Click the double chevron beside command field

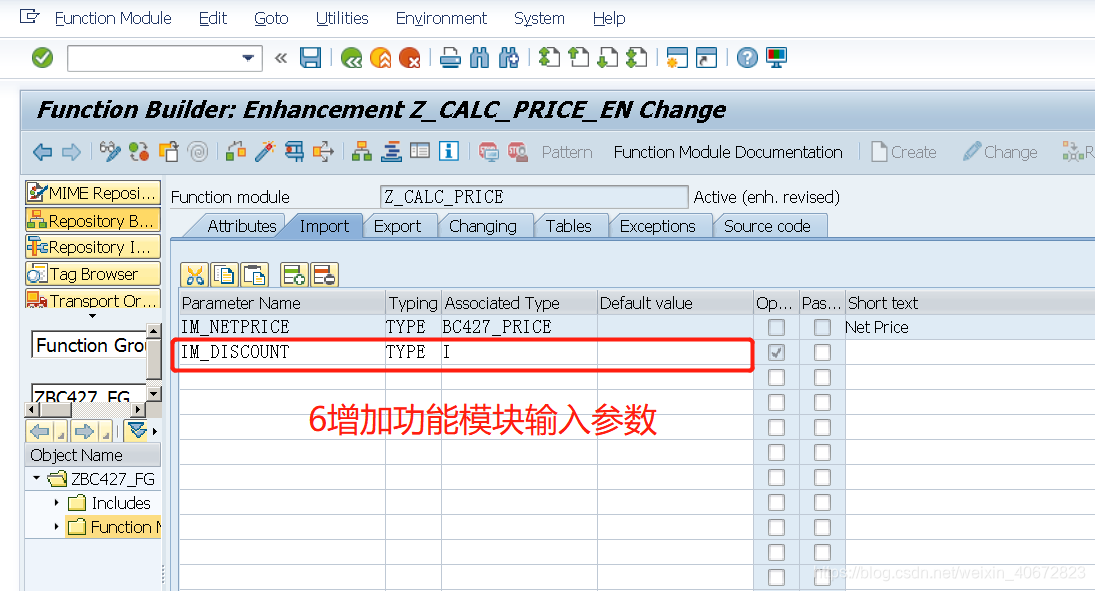click(281, 58)
